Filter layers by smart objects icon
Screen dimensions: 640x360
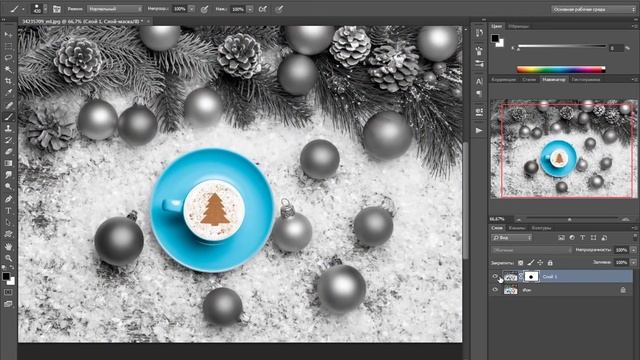coord(604,238)
